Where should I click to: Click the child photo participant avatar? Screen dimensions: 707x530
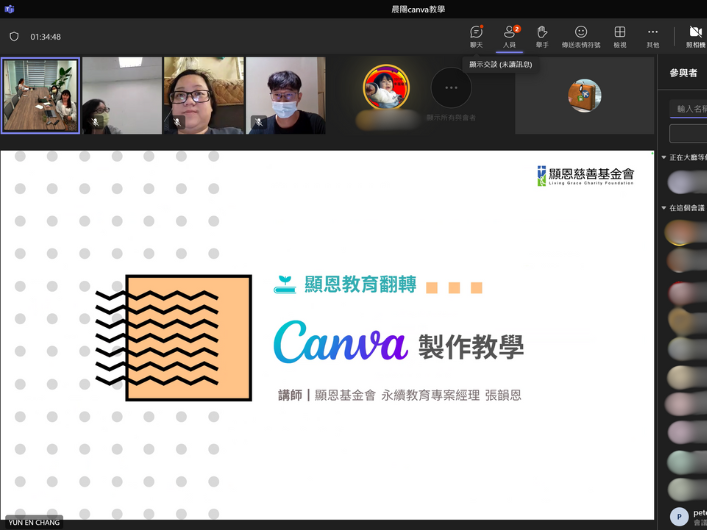tap(386, 87)
